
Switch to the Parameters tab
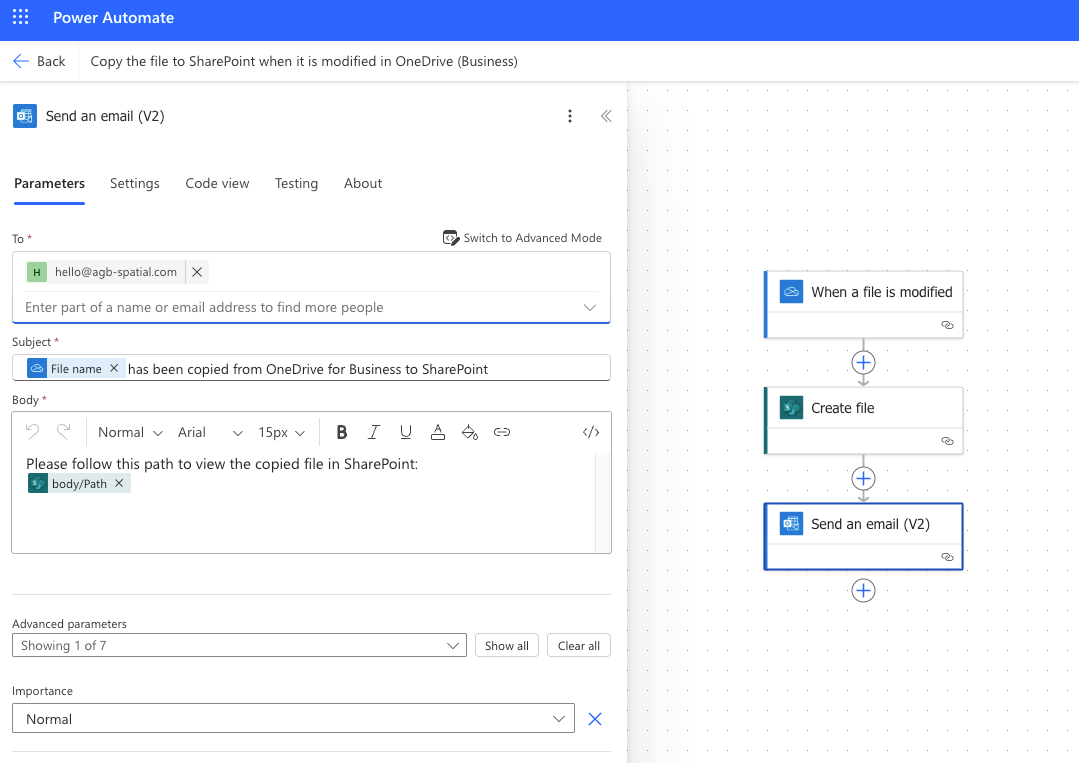50,184
